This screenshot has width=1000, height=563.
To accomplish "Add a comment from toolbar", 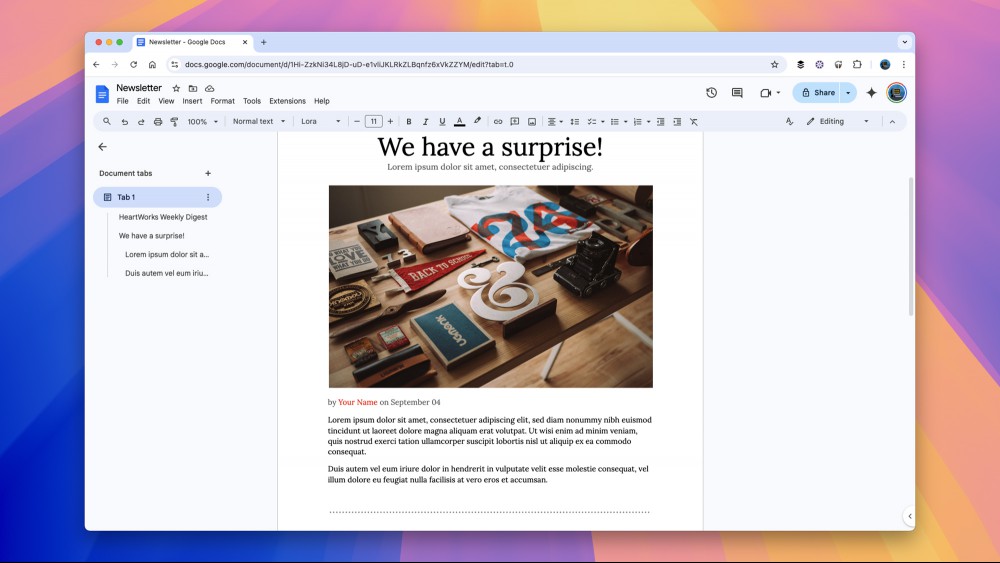I will click(x=515, y=122).
